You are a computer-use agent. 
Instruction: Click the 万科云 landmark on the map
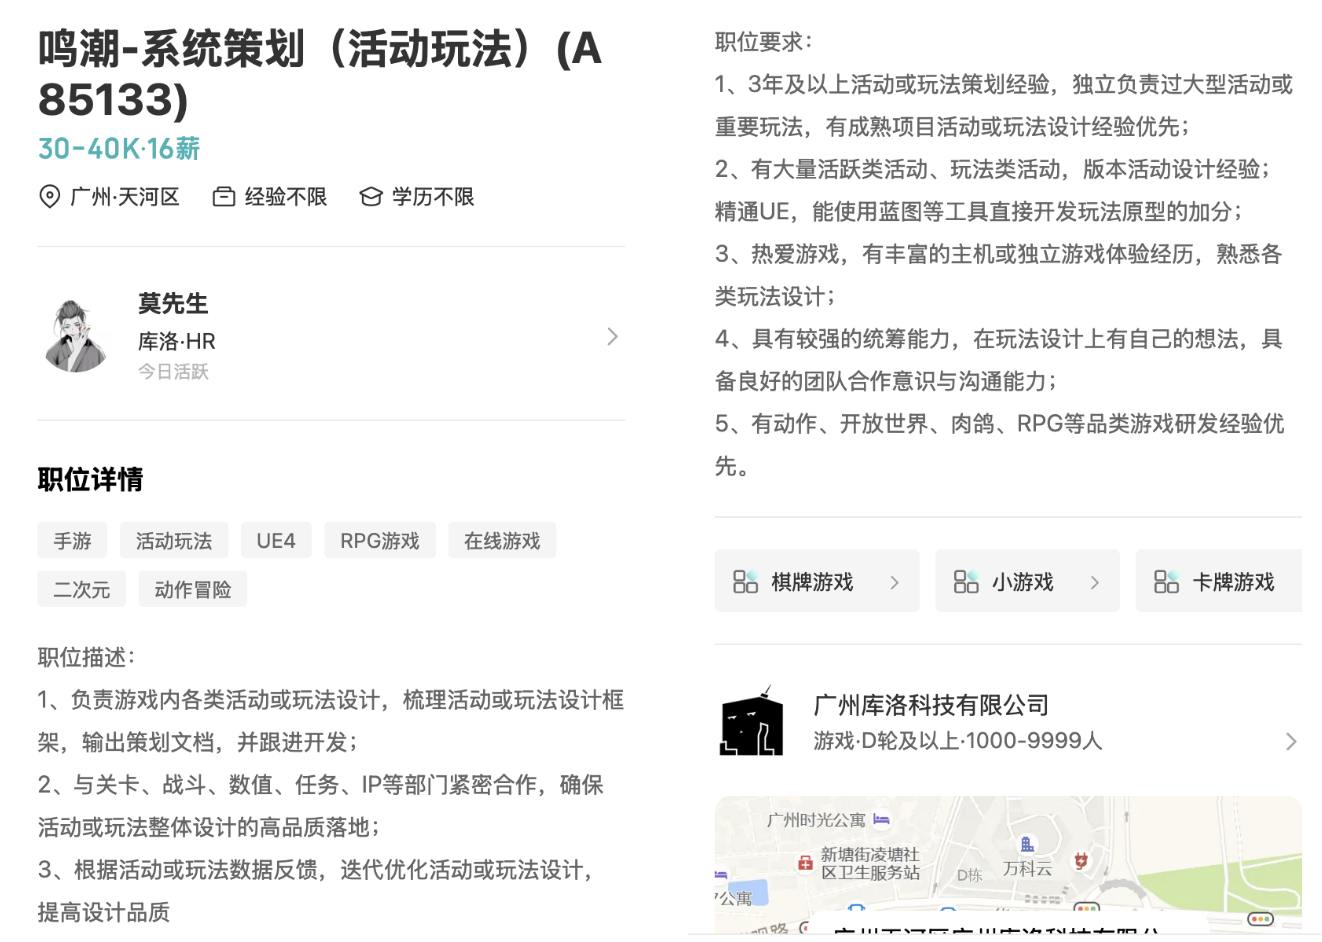(x=1027, y=867)
